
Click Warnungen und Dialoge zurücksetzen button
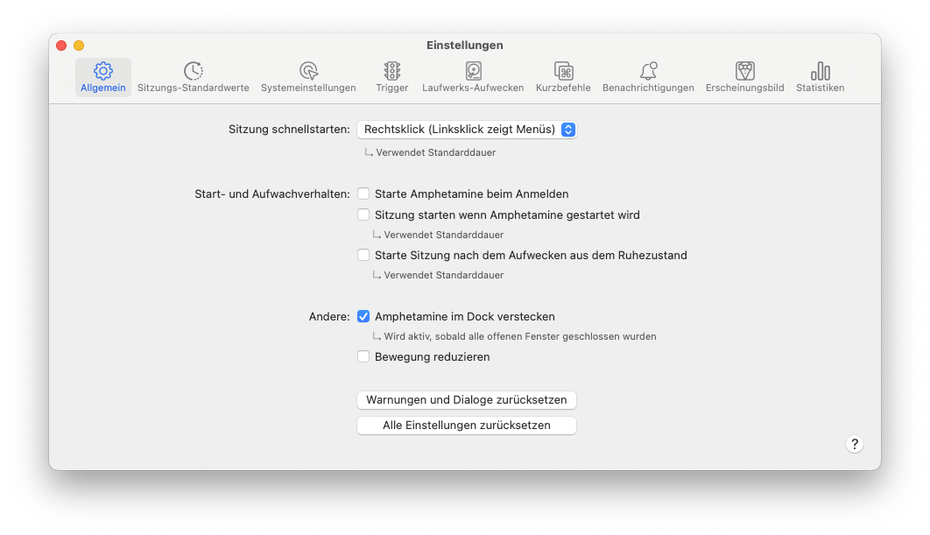point(466,400)
